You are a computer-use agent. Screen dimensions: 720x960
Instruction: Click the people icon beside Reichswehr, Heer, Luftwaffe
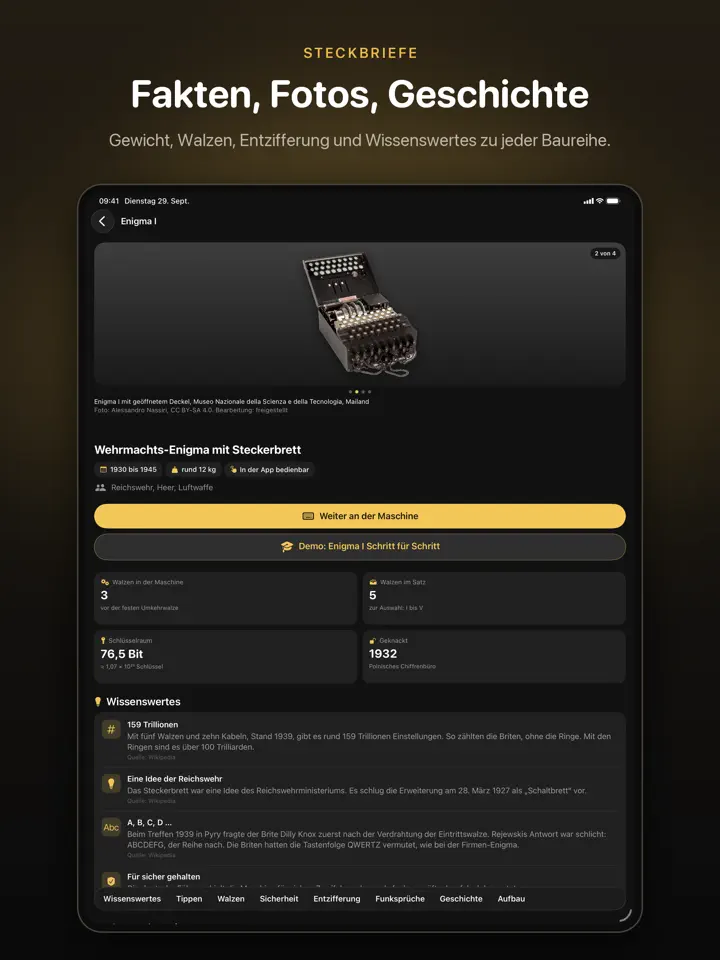[100, 487]
